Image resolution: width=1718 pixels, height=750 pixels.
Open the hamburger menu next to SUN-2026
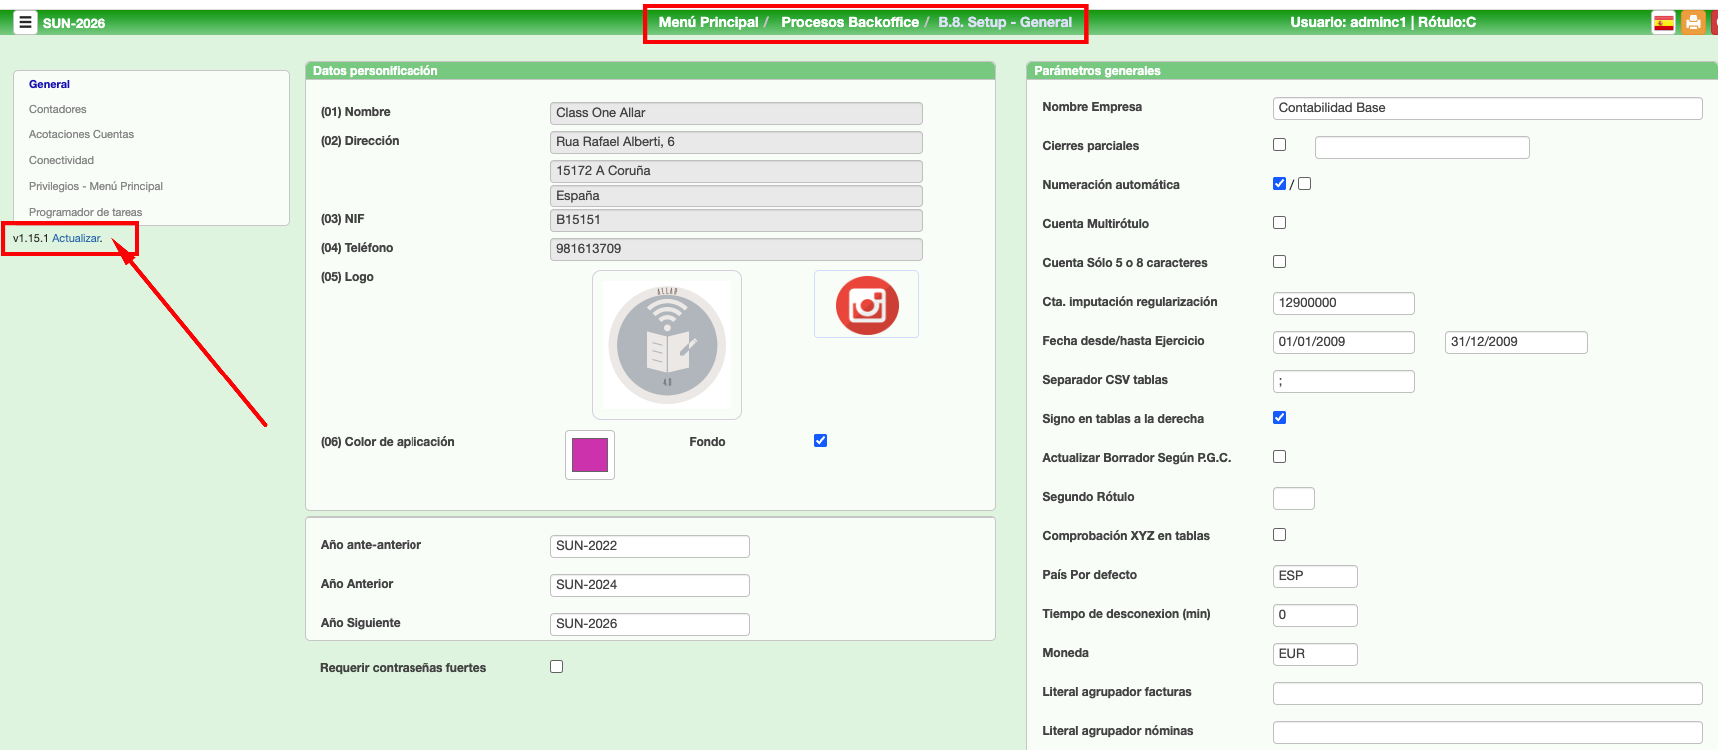25,22
